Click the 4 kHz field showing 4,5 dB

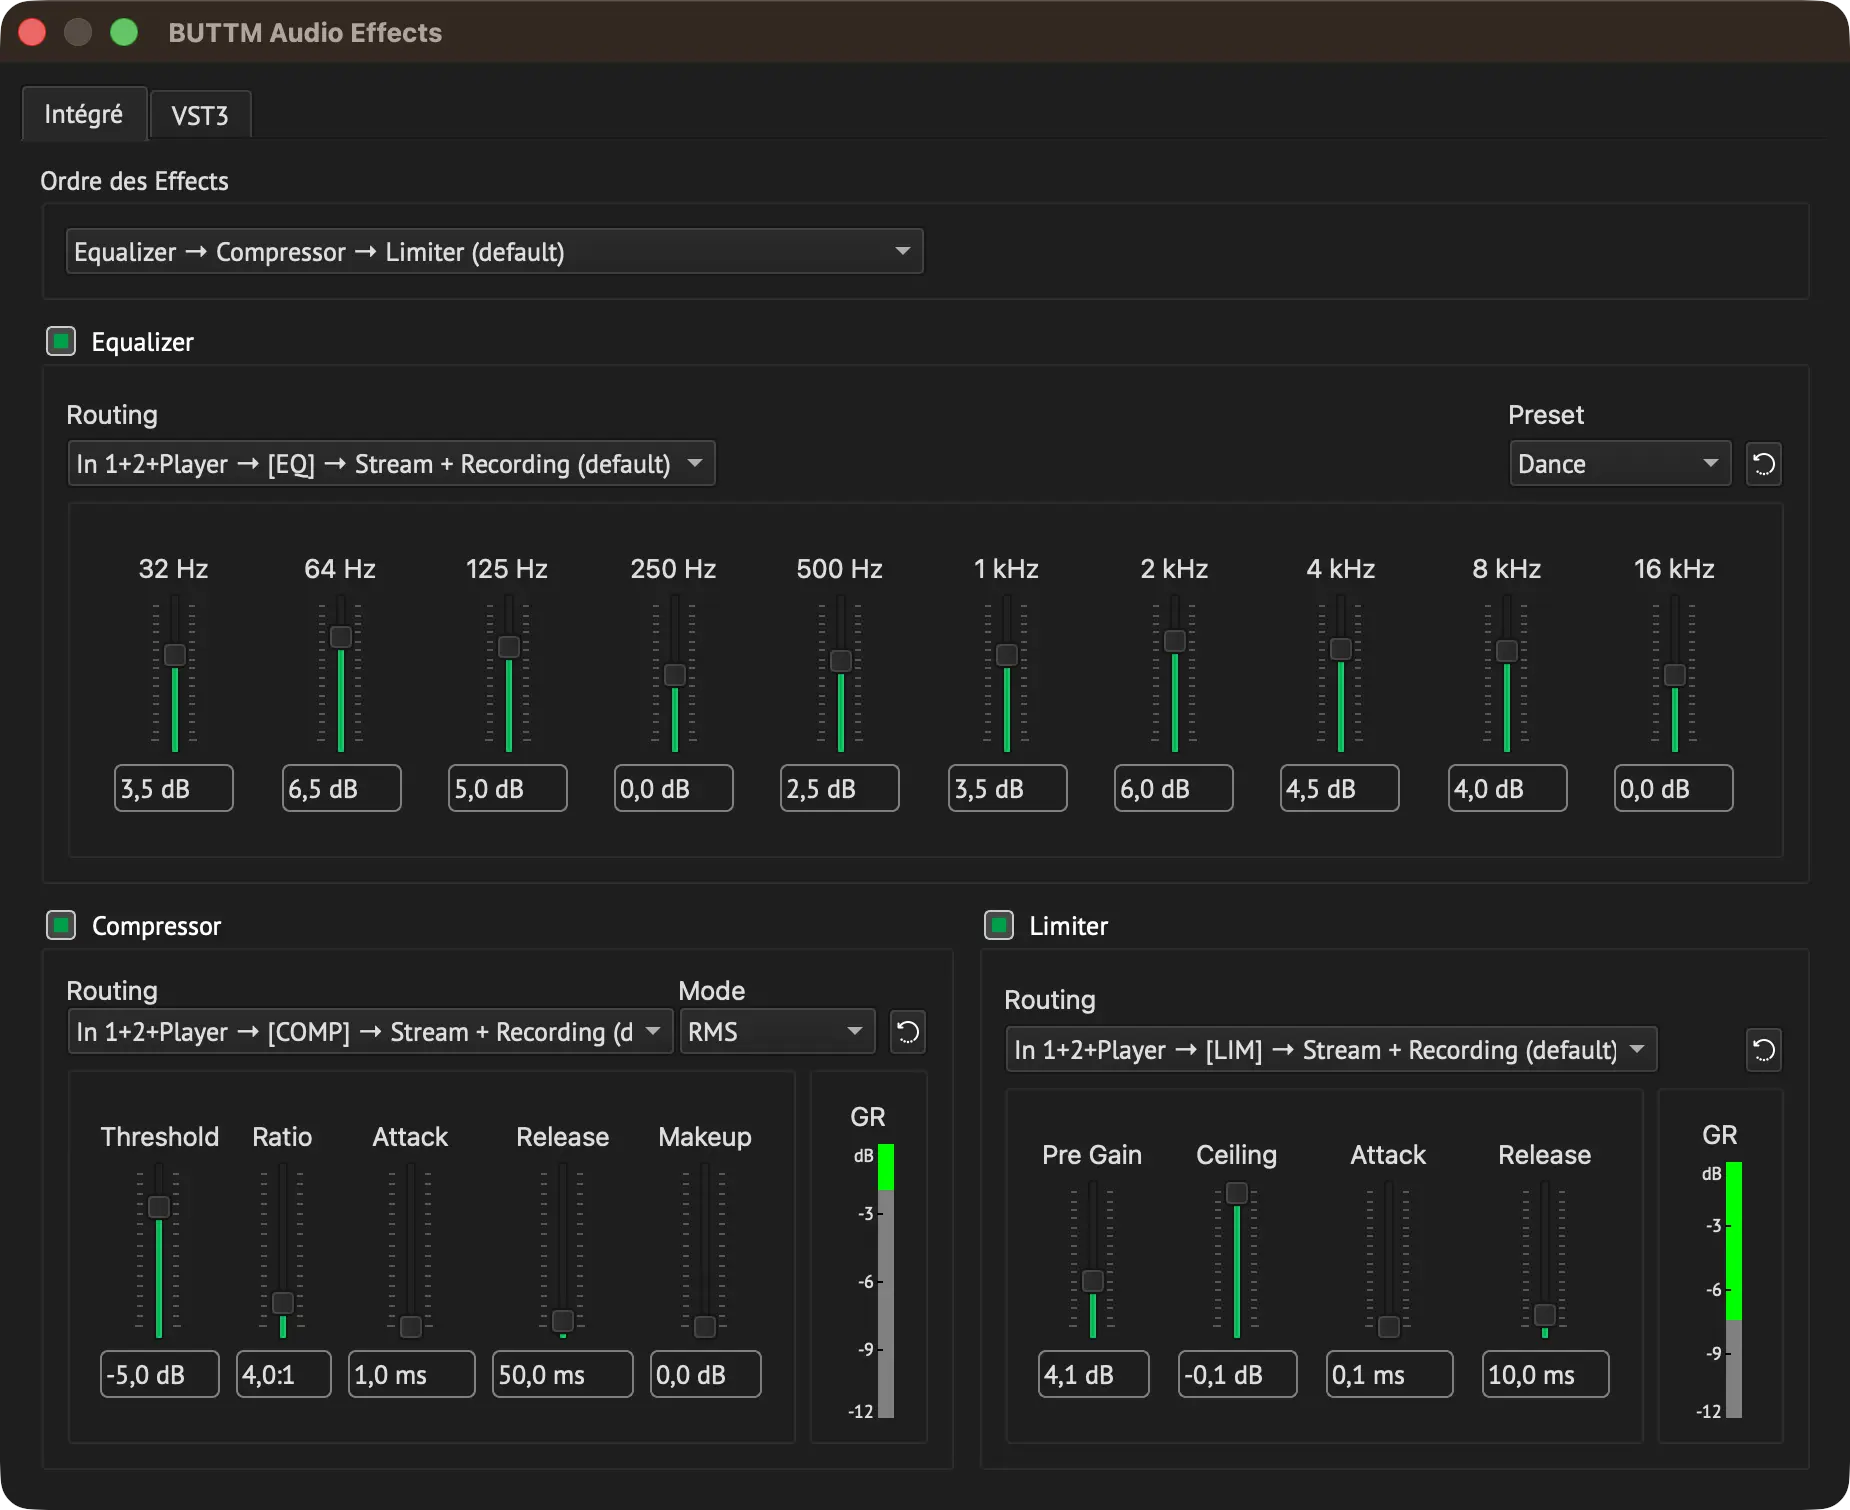[1340, 788]
